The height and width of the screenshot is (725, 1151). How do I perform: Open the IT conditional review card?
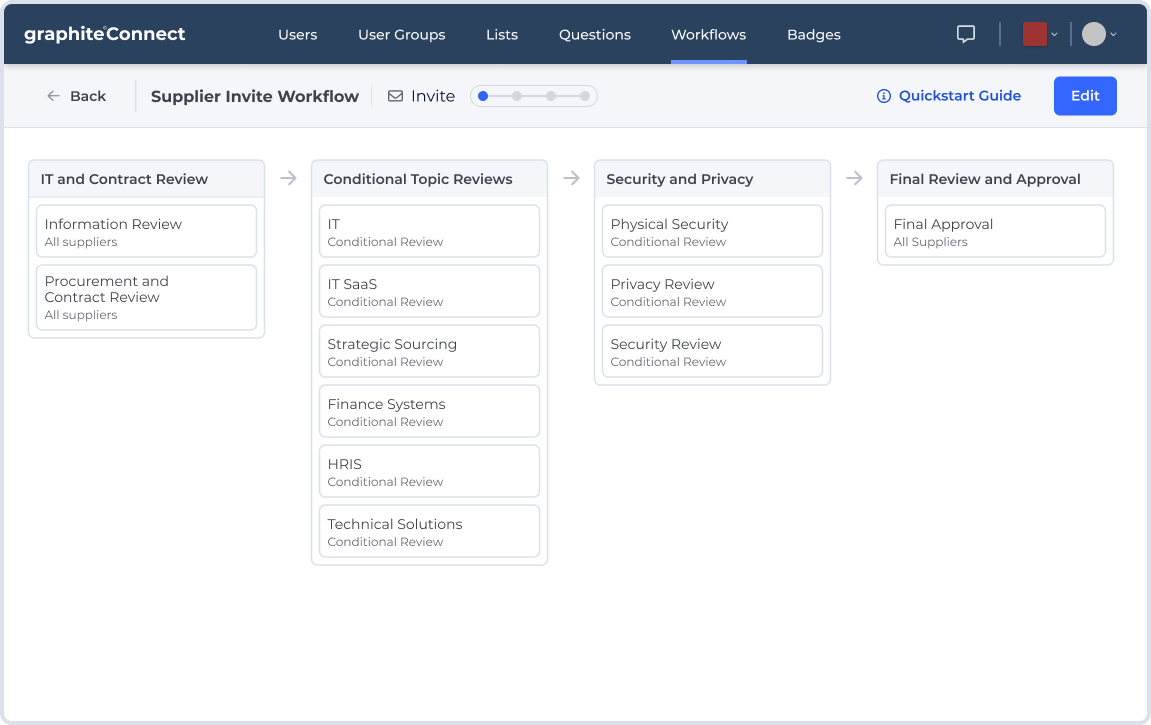[x=429, y=231]
